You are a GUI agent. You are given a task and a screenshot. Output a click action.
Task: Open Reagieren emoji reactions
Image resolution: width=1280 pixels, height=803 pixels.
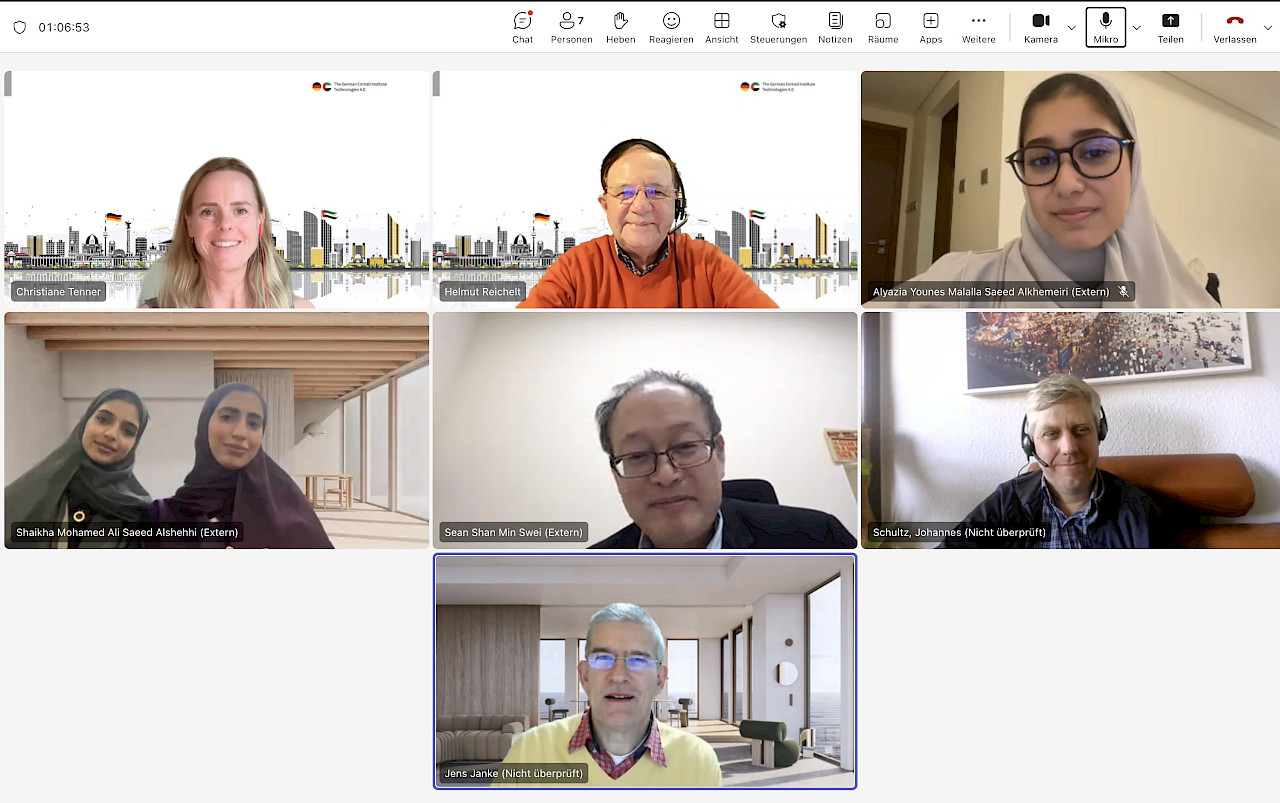671,27
